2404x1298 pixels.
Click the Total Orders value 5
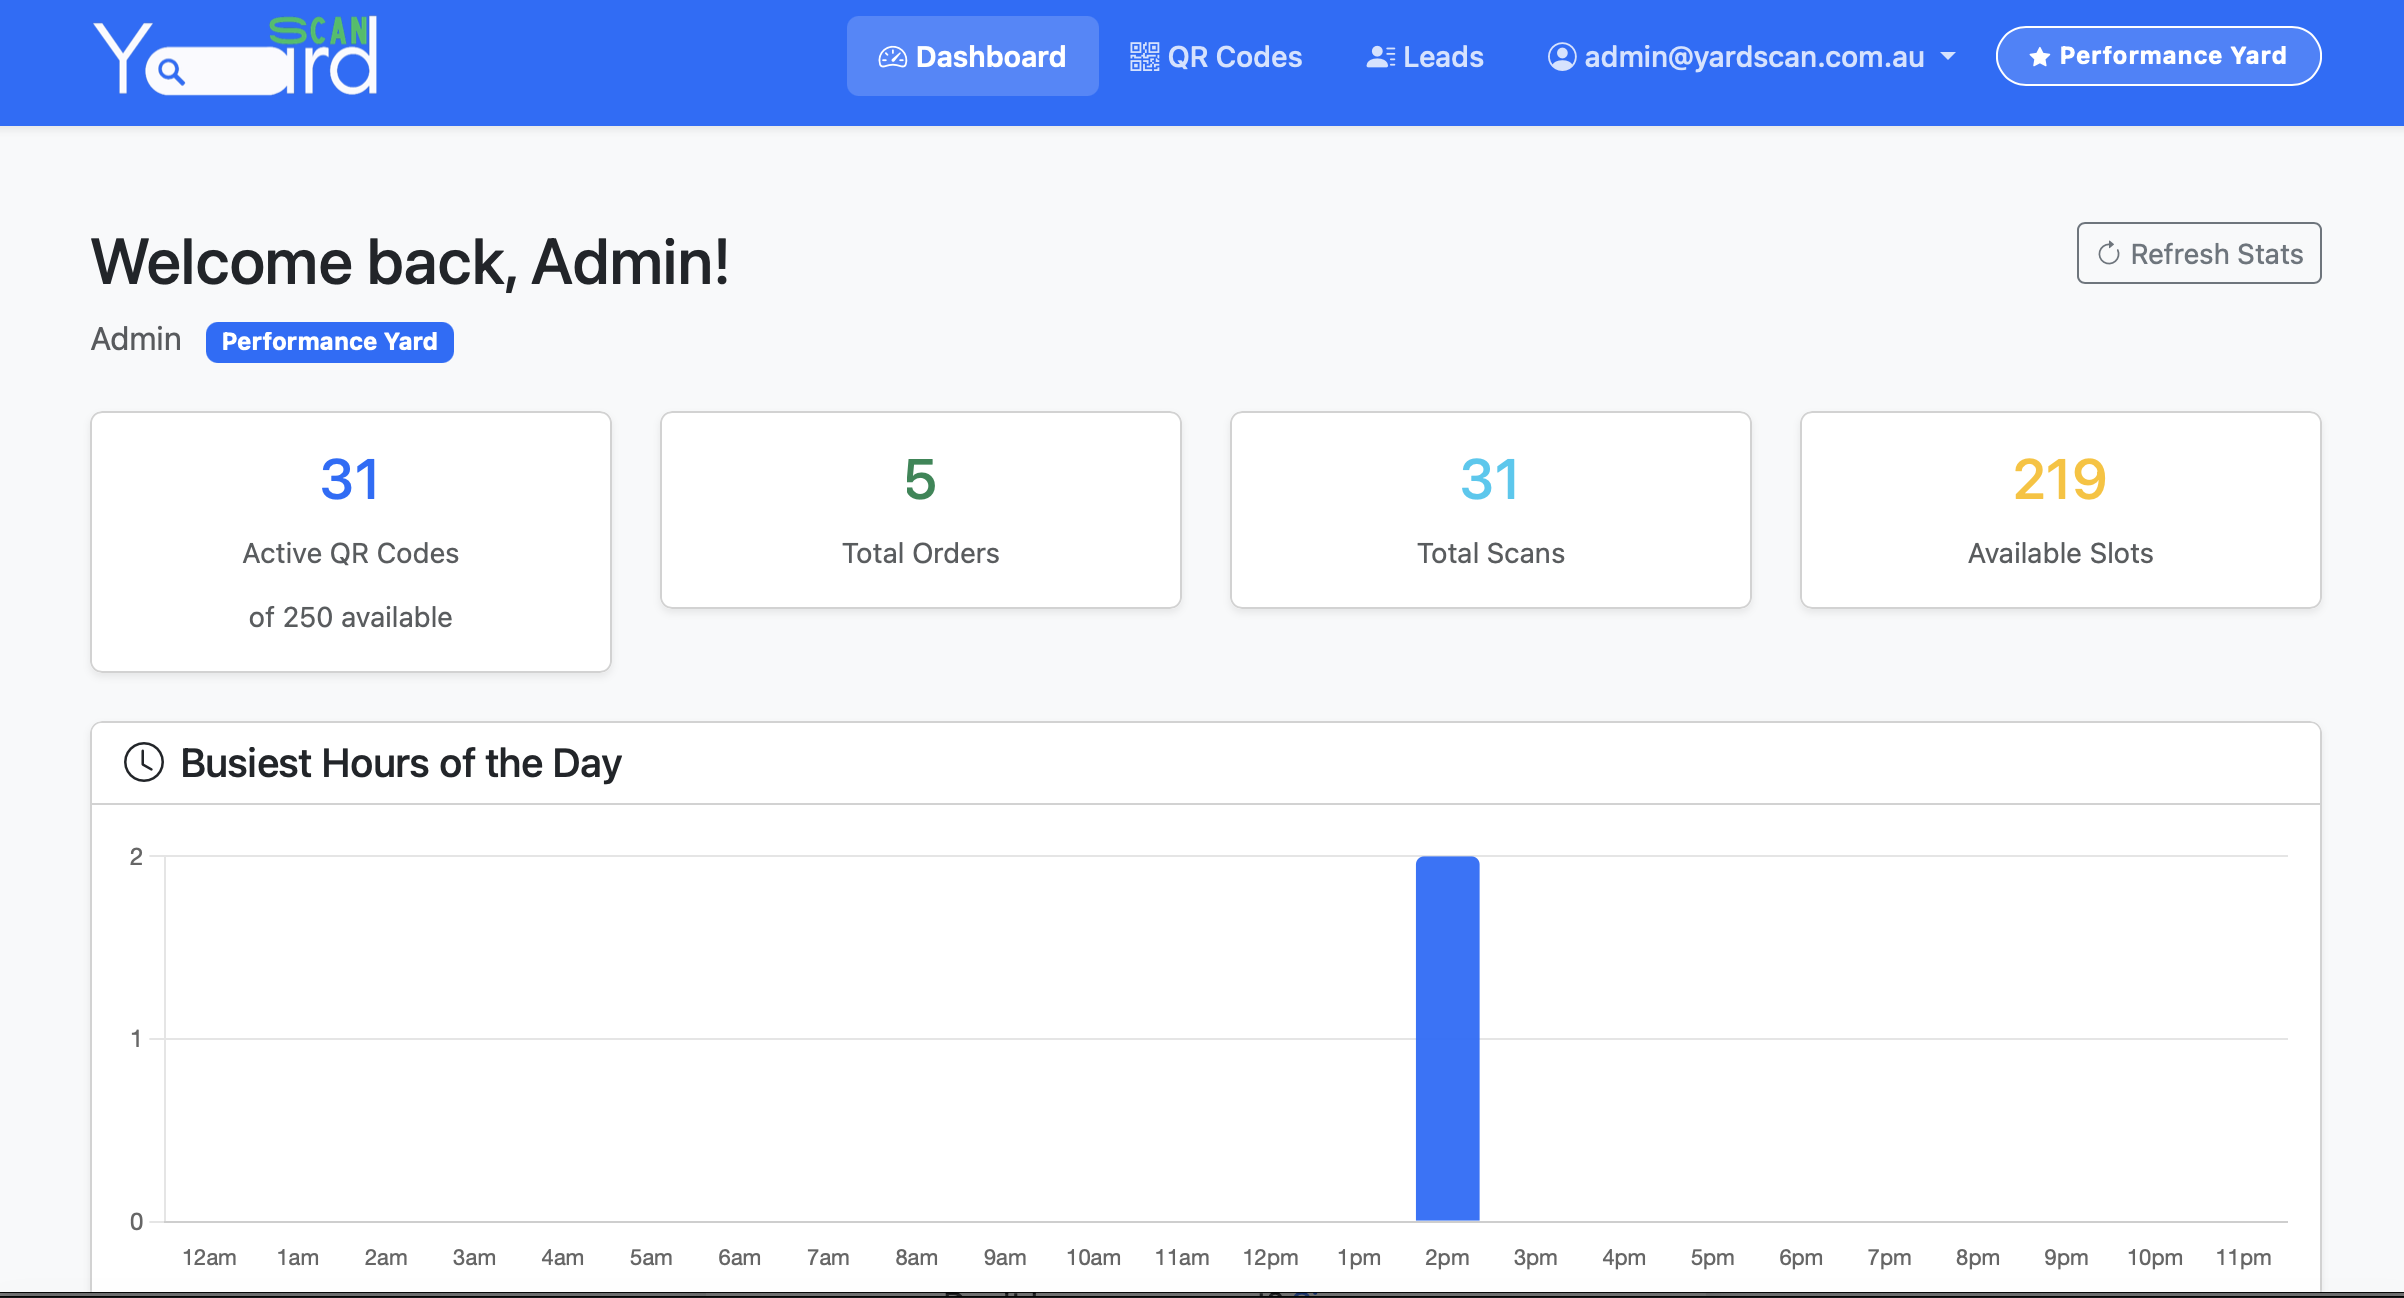pos(920,479)
